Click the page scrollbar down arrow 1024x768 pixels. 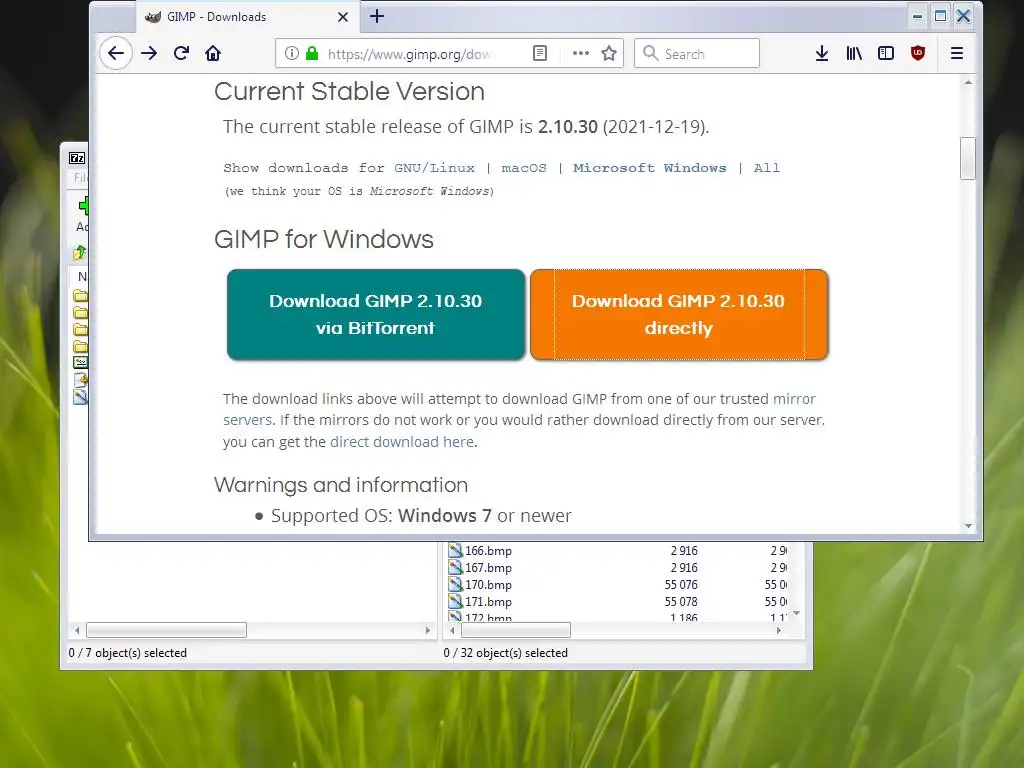click(968, 526)
